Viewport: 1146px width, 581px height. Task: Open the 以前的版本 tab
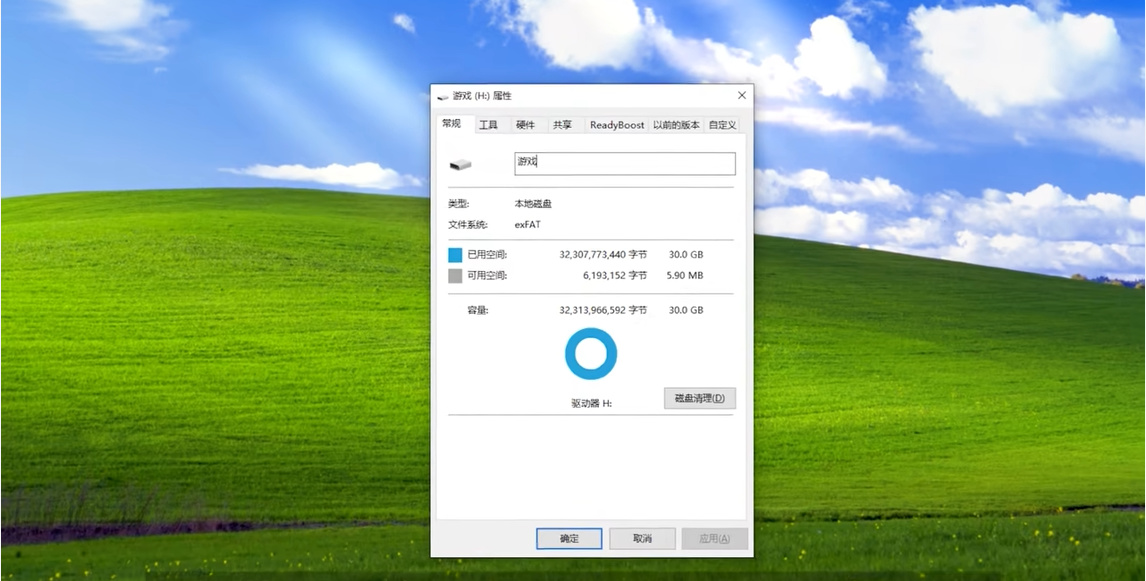tap(676, 125)
